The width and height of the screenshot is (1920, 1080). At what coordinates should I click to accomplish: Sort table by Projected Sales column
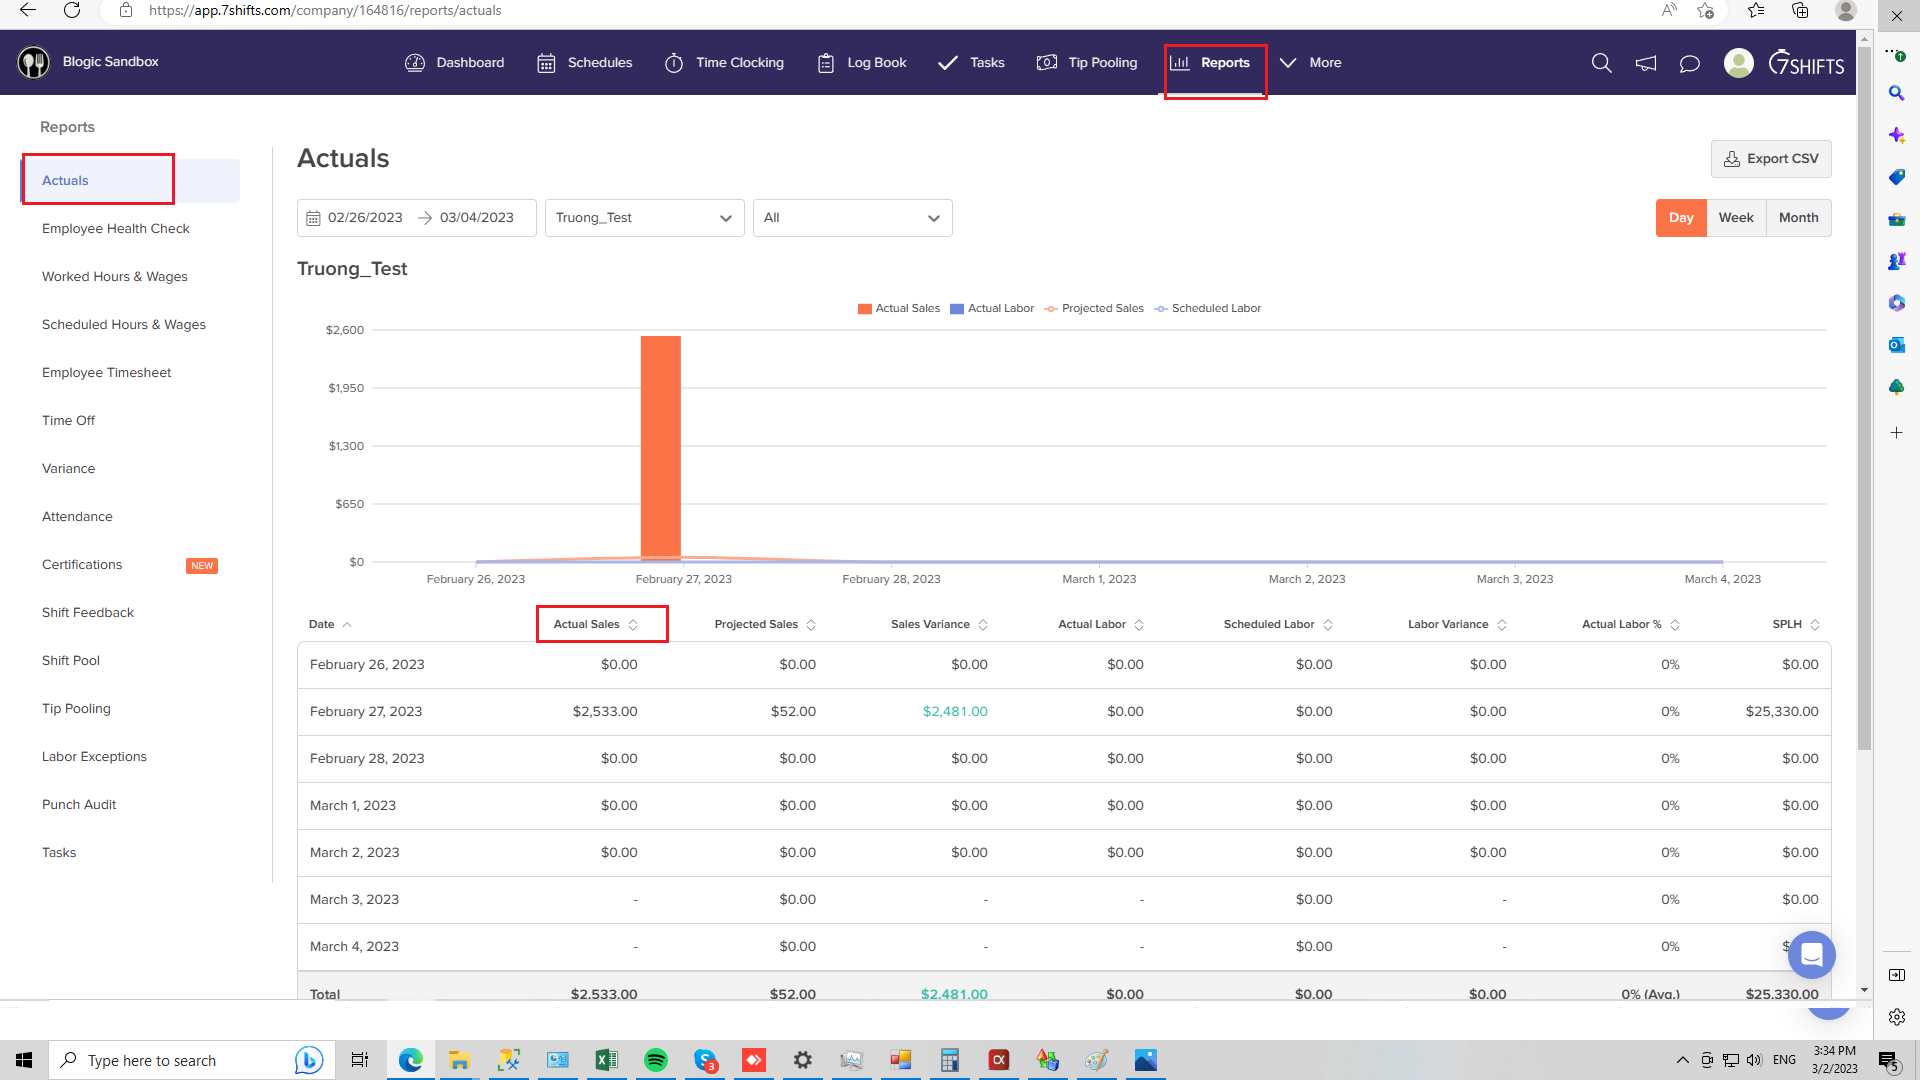point(765,625)
